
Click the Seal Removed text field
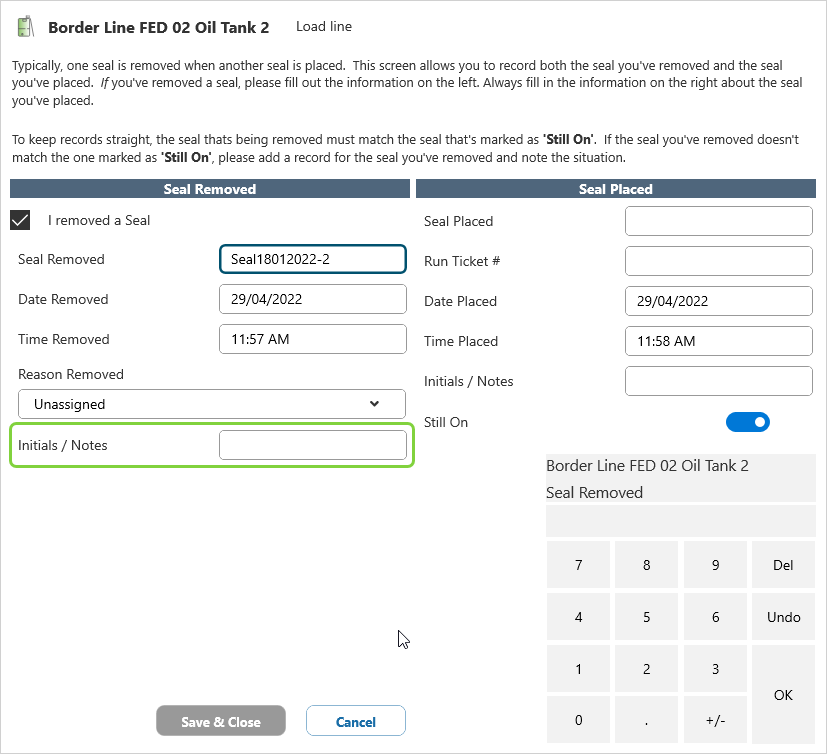tap(312, 259)
